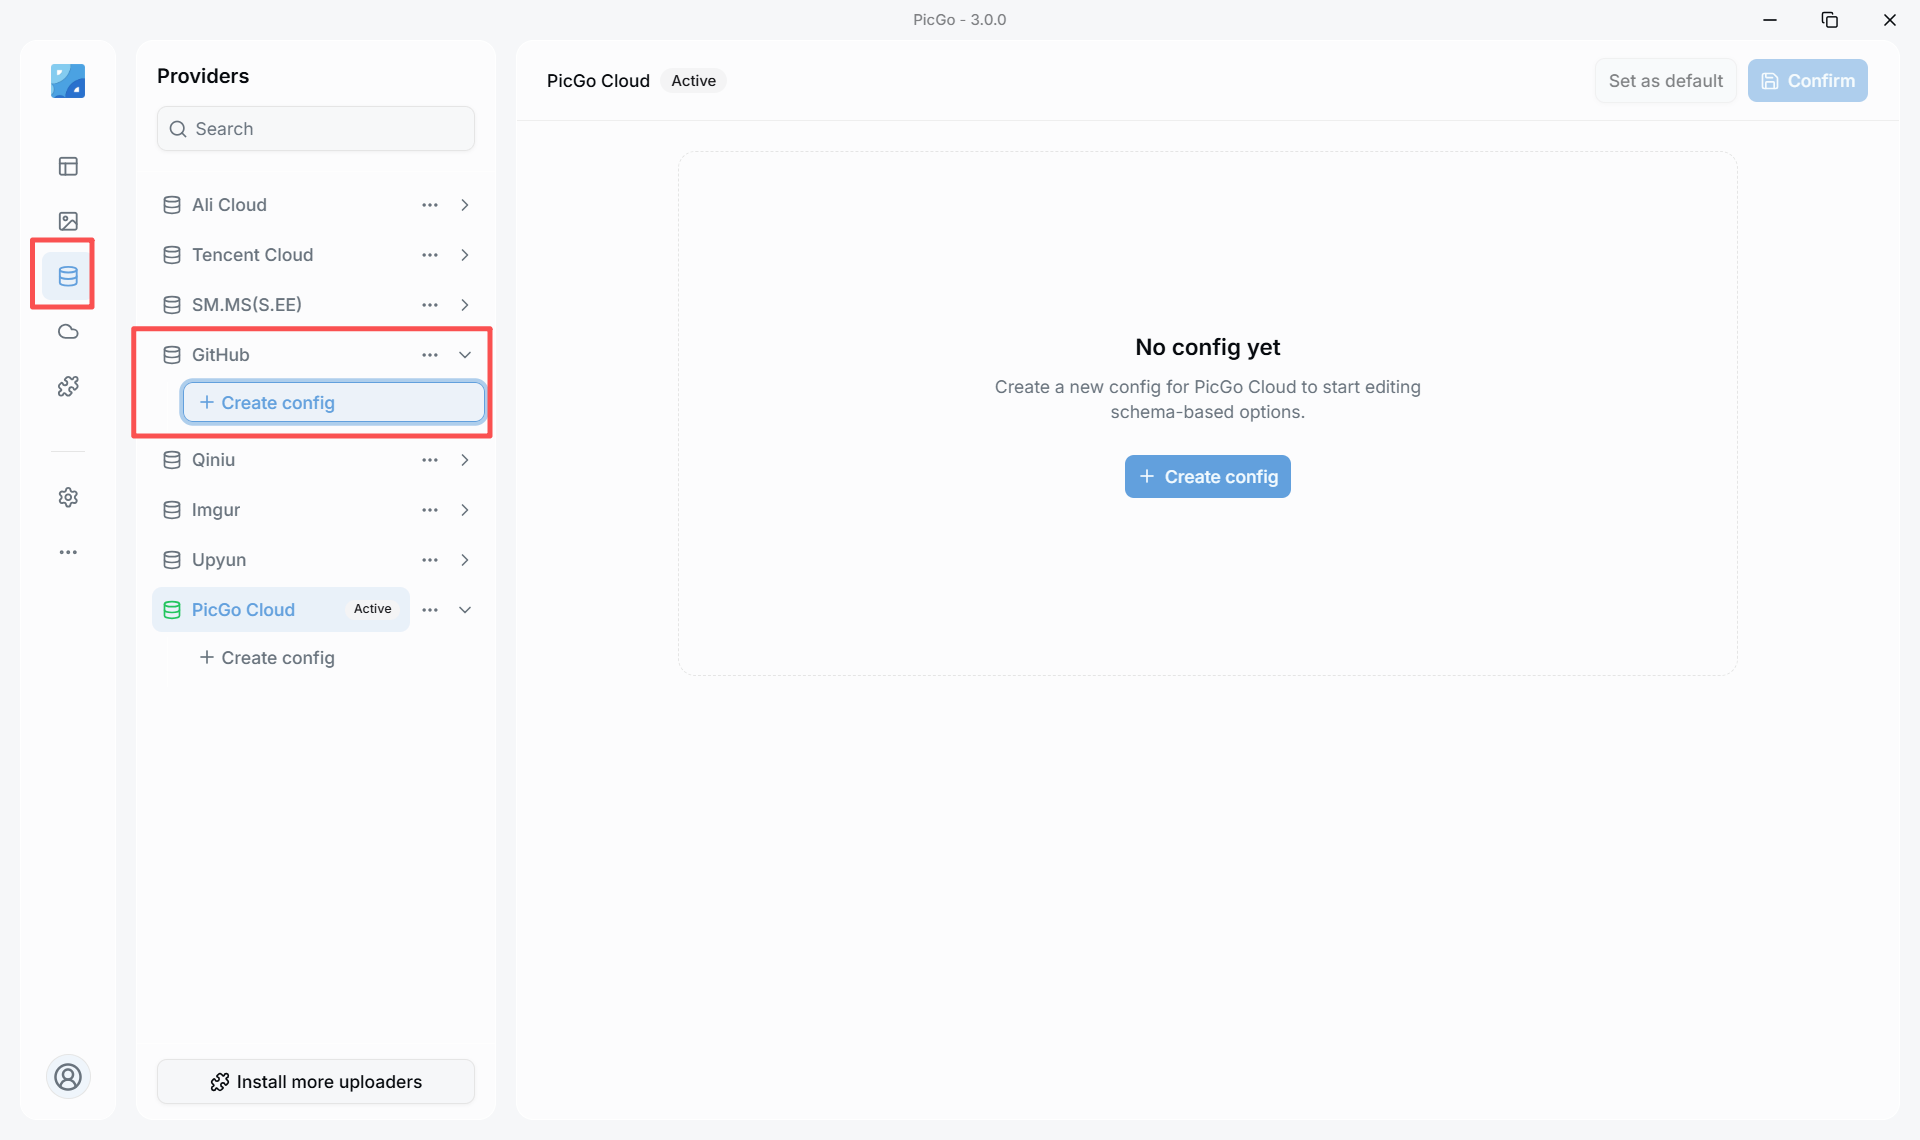Open the providers database icon in sidebar
Screen dimensions: 1920x1140
pos(68,276)
